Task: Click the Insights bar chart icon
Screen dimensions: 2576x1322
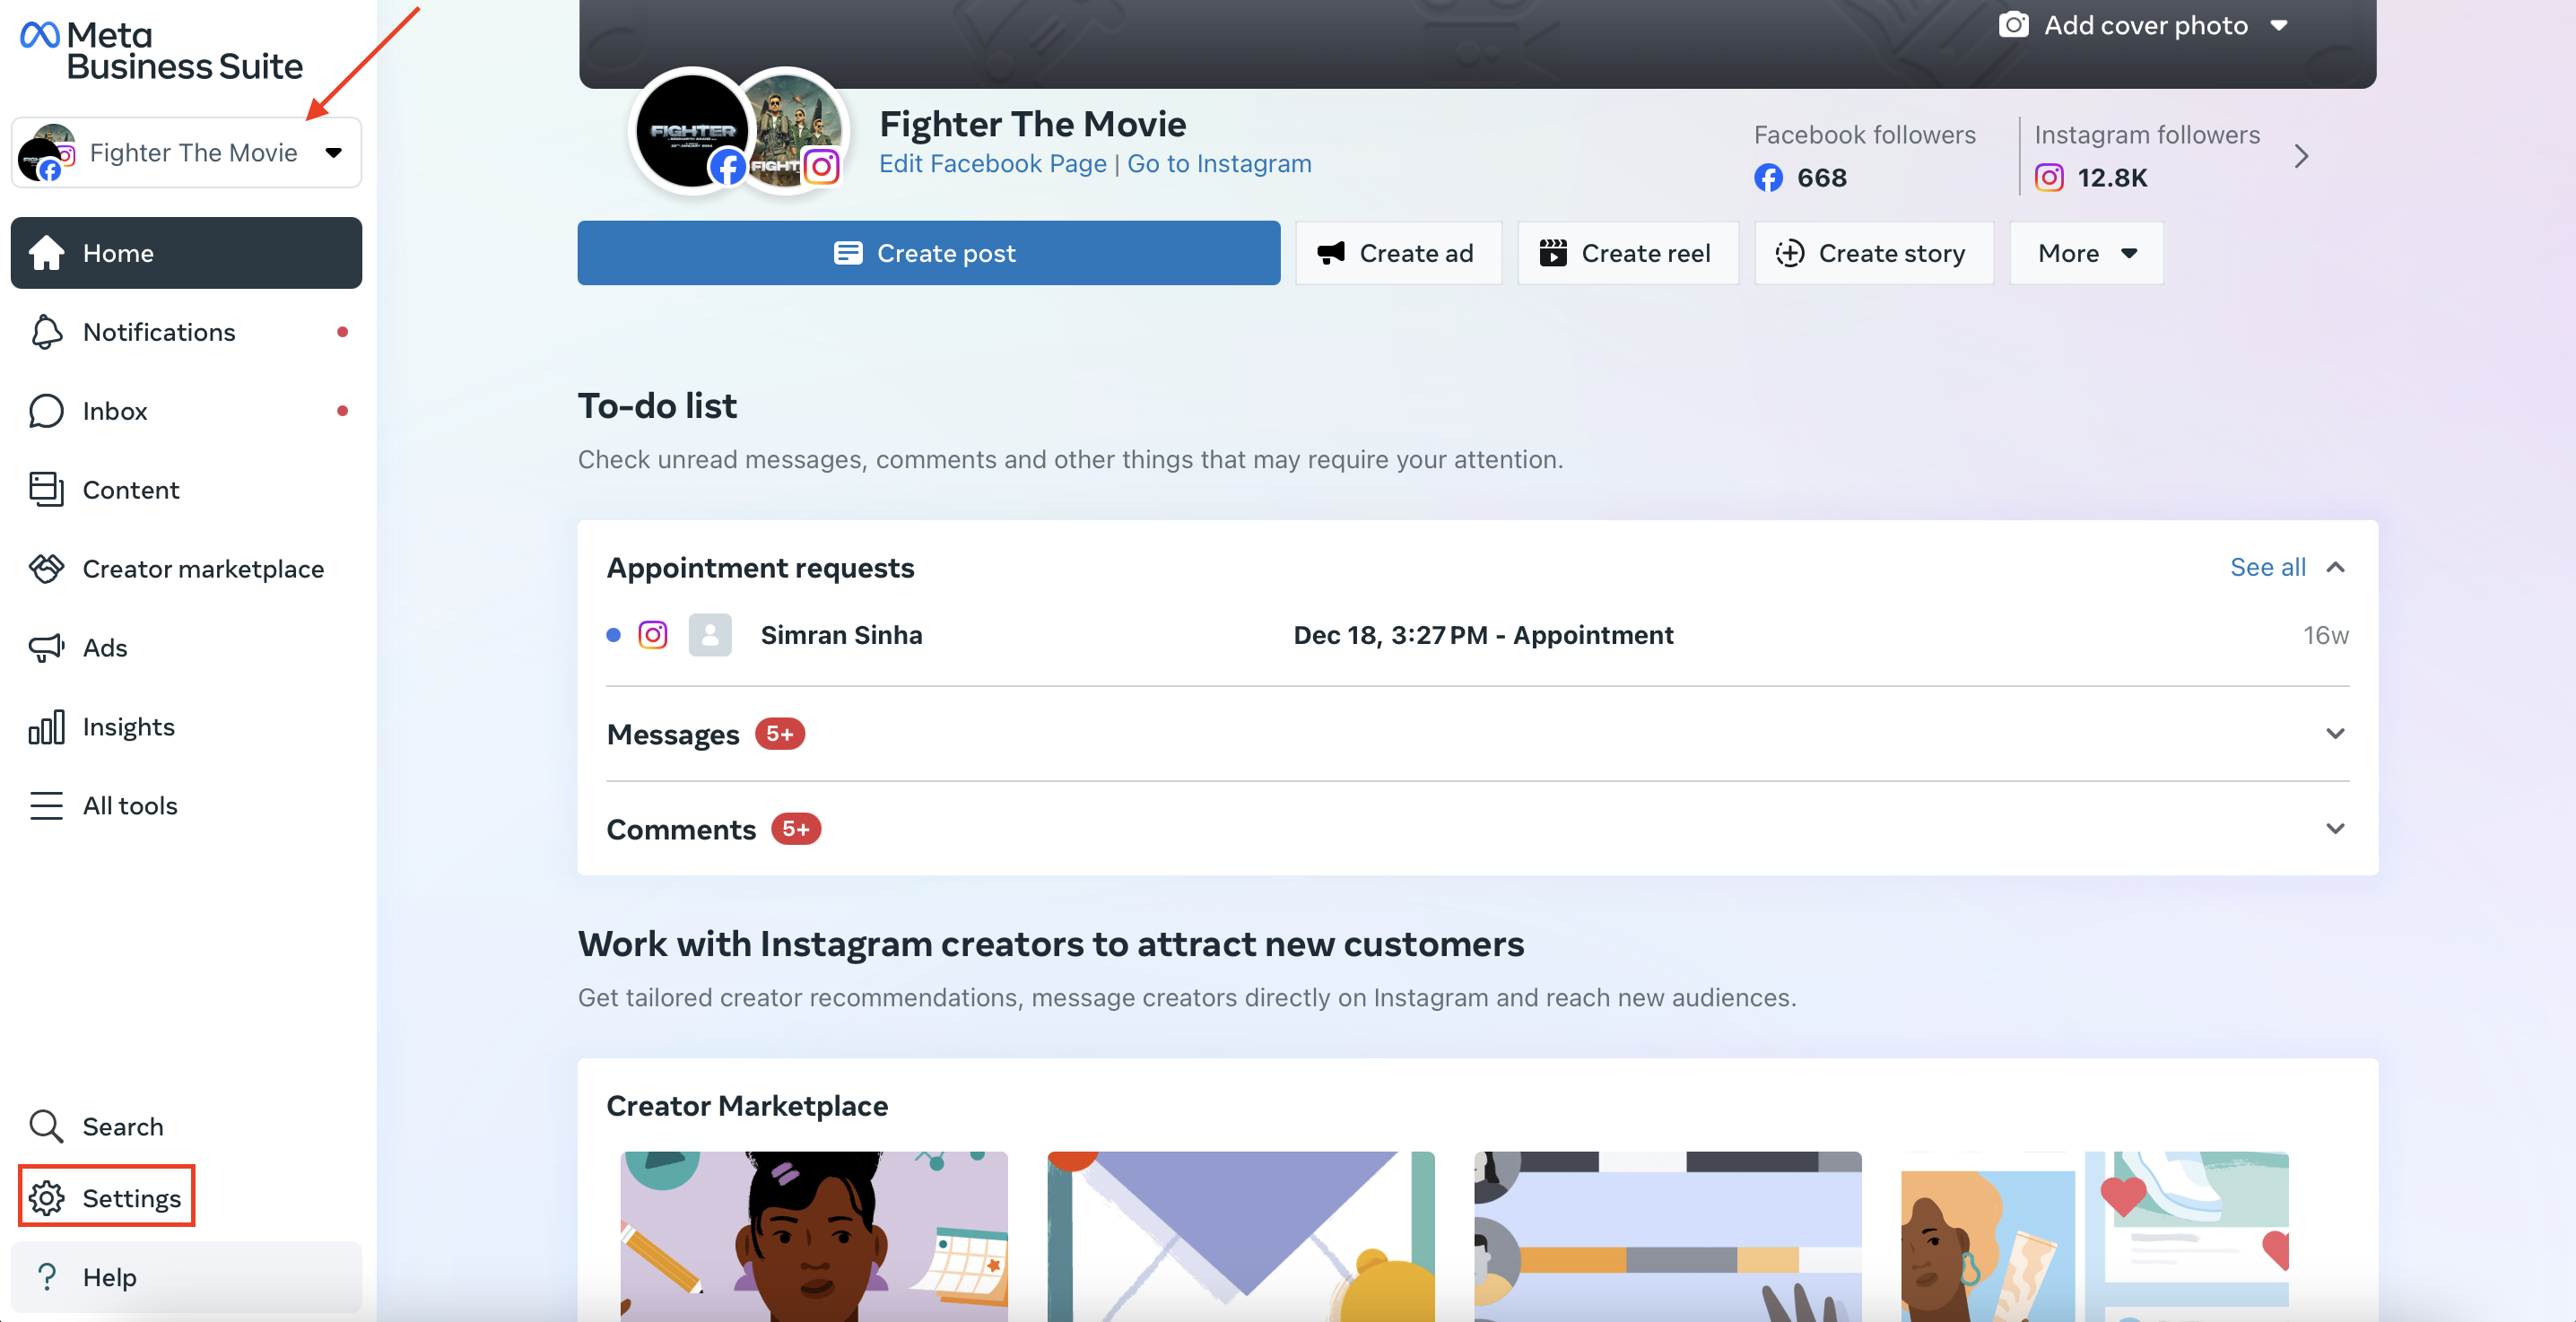Action: [46, 727]
